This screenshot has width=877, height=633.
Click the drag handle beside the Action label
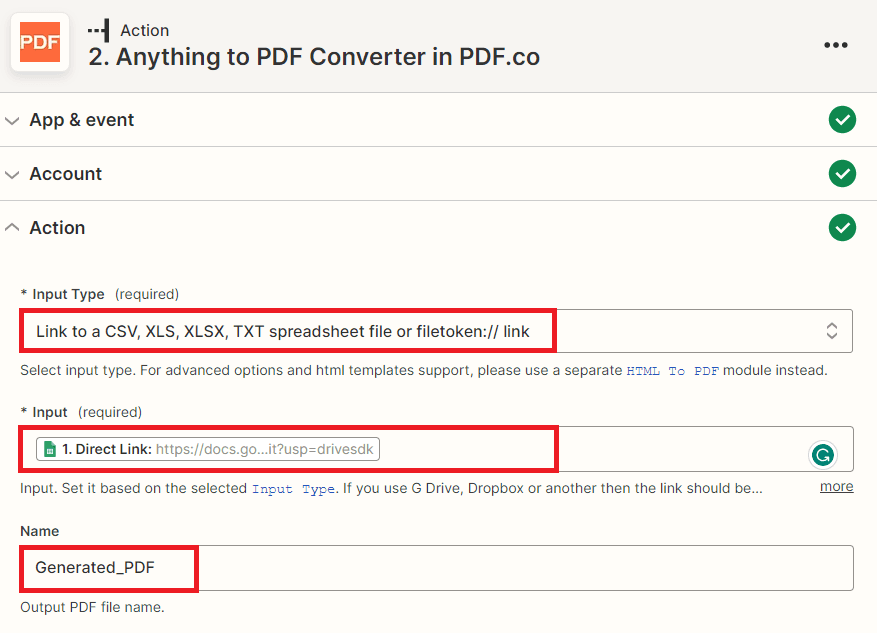(x=97, y=29)
